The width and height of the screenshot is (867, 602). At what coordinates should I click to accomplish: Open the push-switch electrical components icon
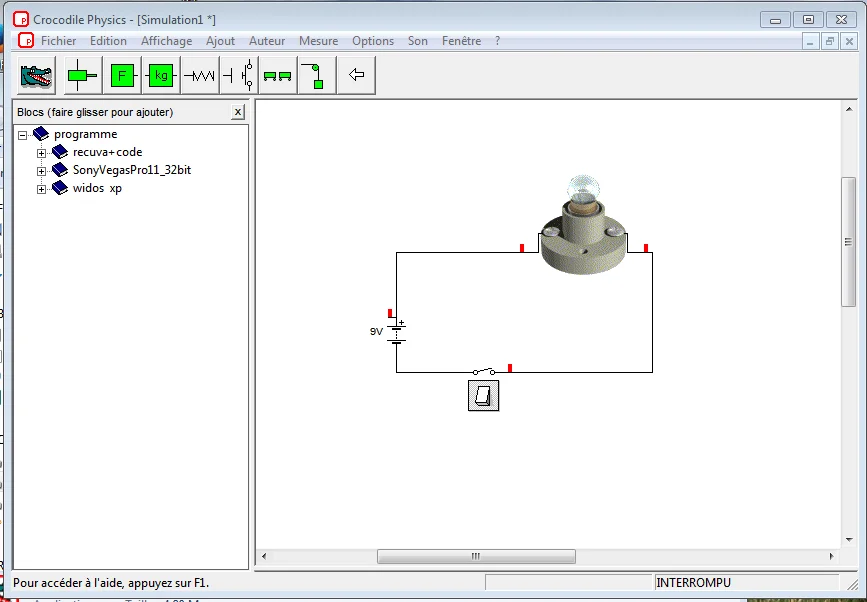pos(239,76)
